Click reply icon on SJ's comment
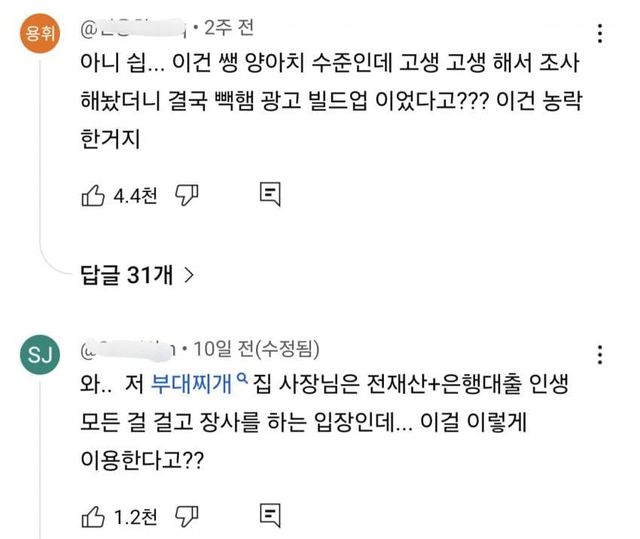This screenshot has width=640, height=539. pyautogui.click(x=269, y=515)
